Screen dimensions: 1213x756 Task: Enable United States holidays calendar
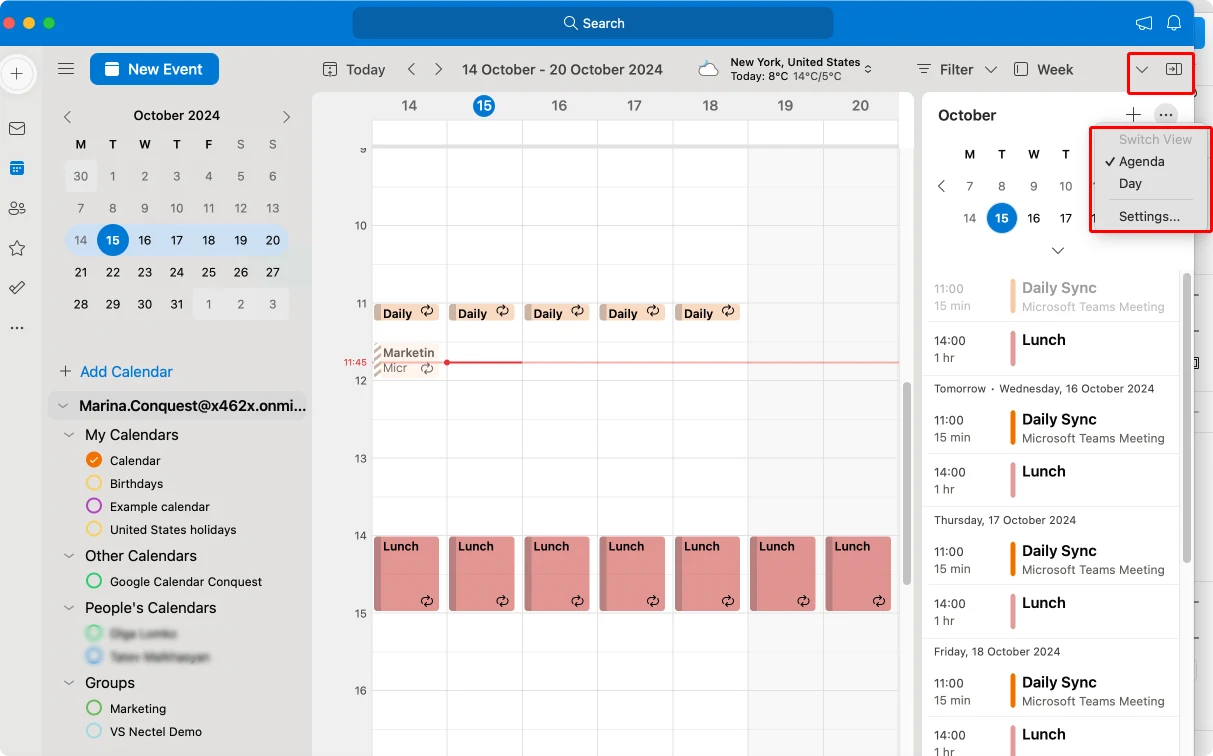(94, 529)
